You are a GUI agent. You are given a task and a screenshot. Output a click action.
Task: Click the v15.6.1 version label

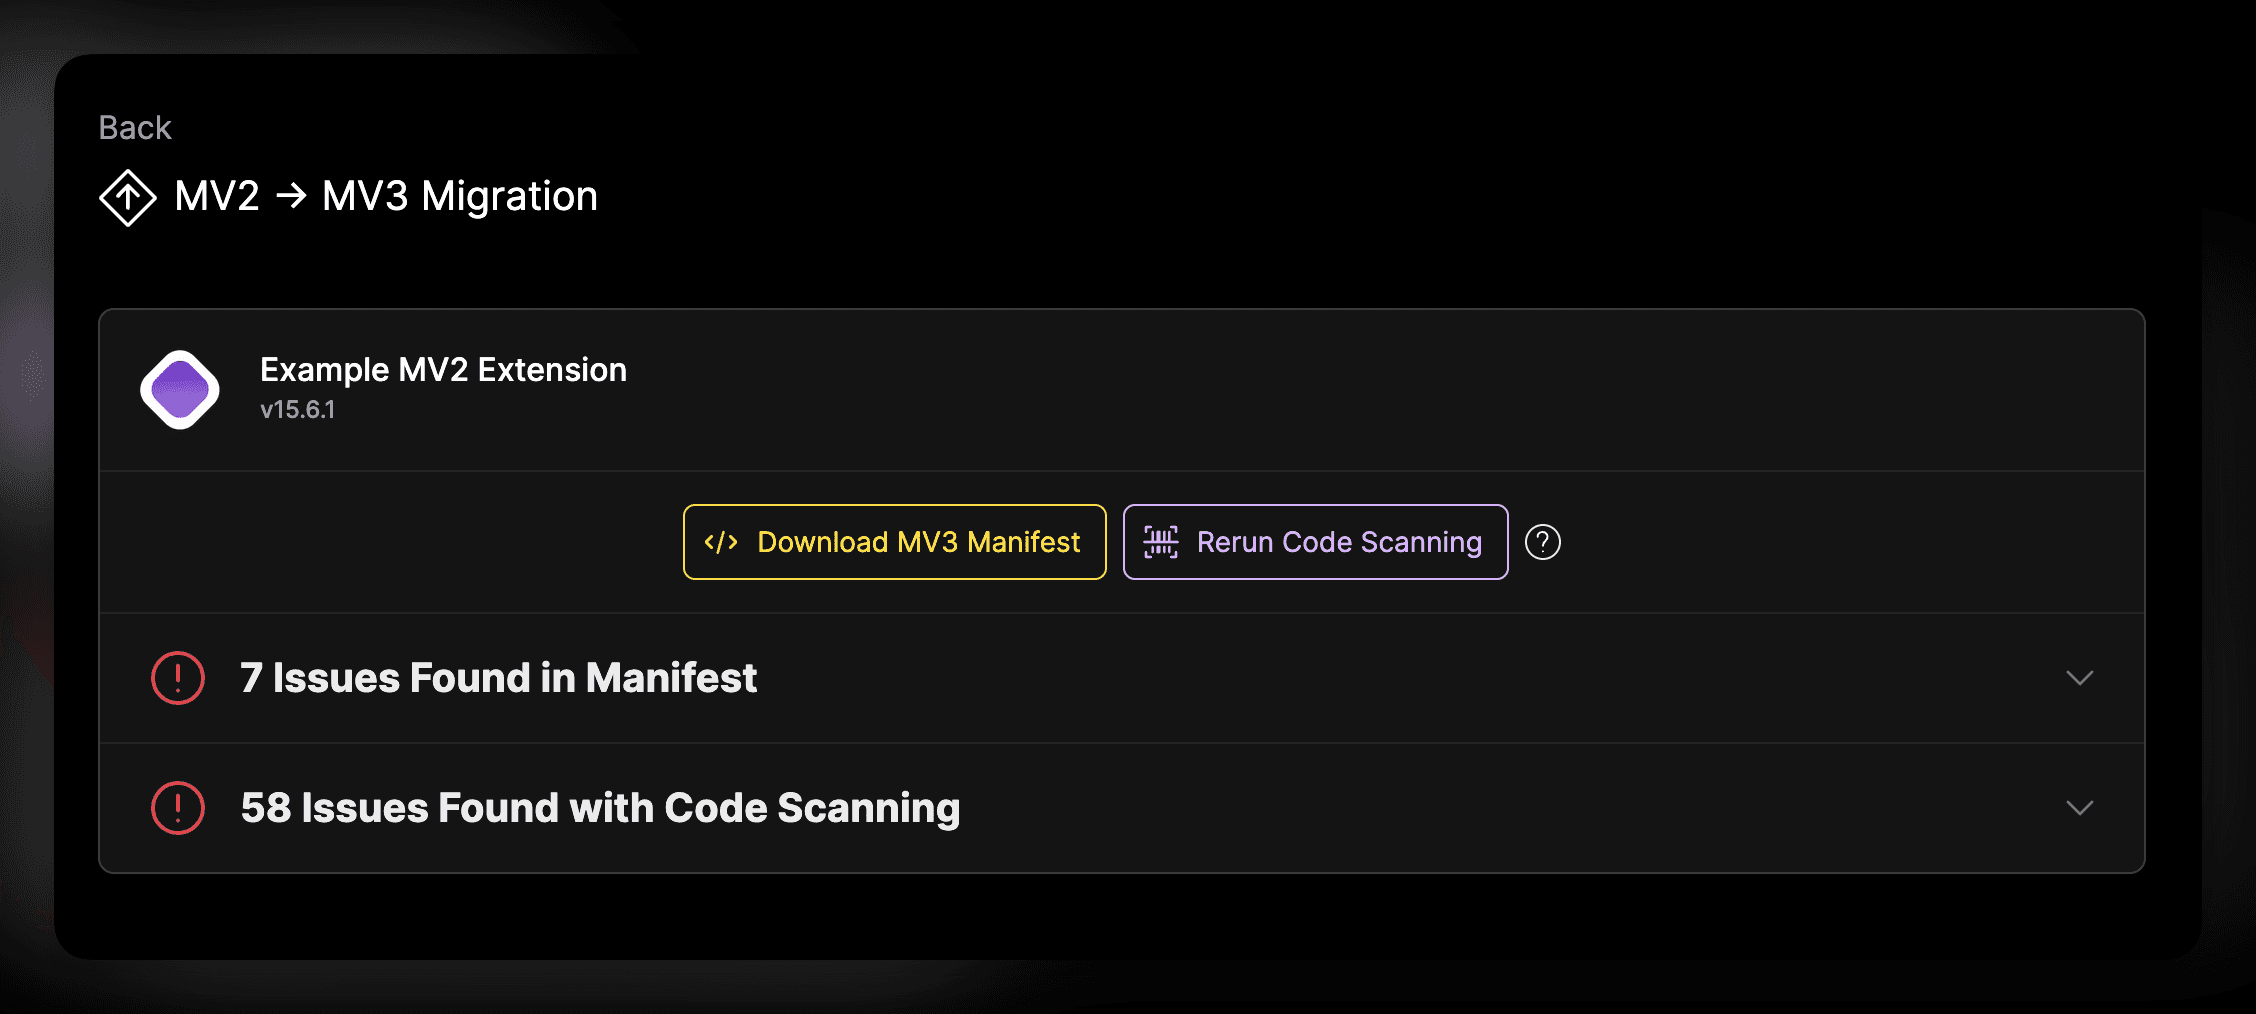297,410
